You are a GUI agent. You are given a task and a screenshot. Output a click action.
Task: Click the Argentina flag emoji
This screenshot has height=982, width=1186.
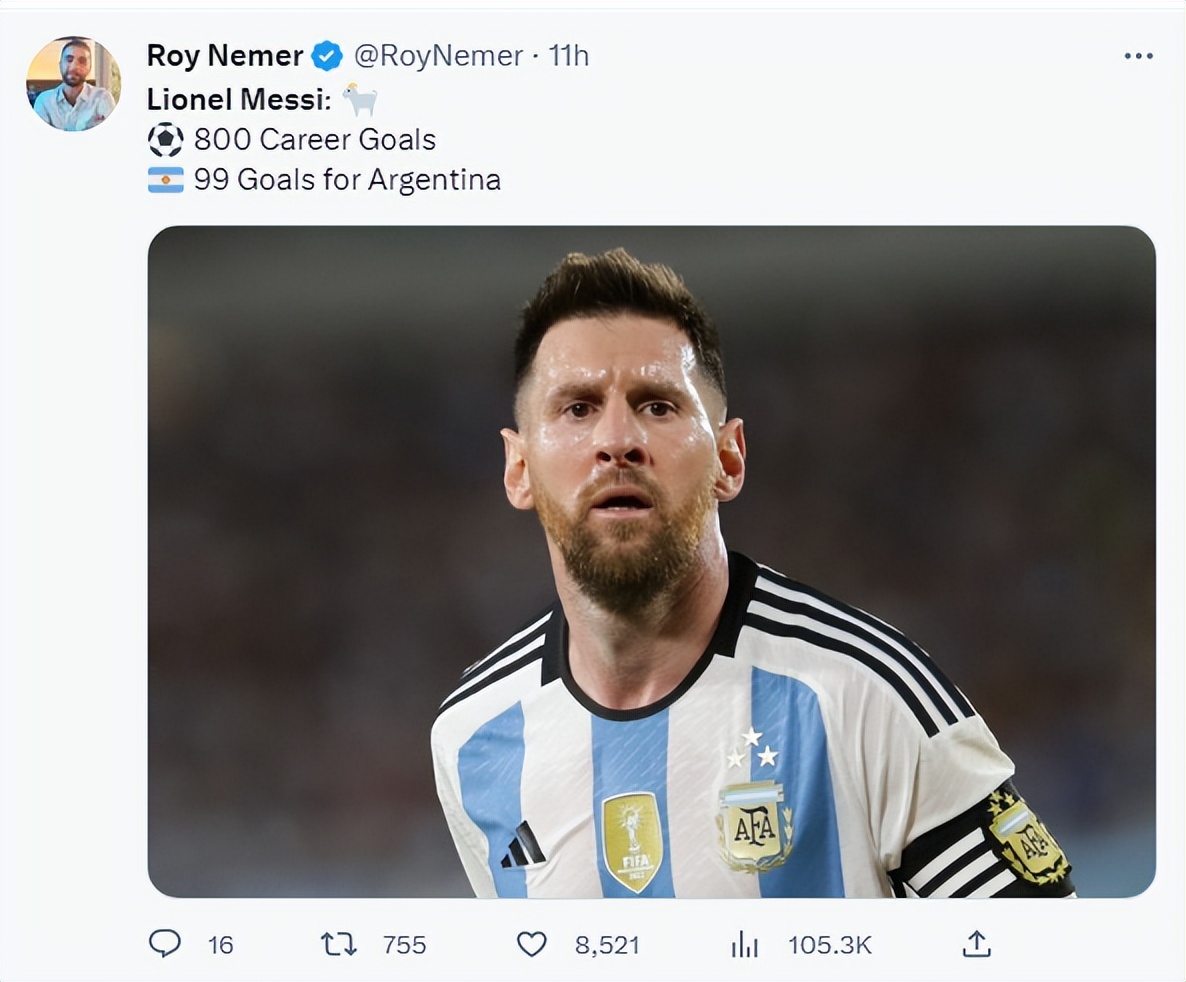[166, 180]
